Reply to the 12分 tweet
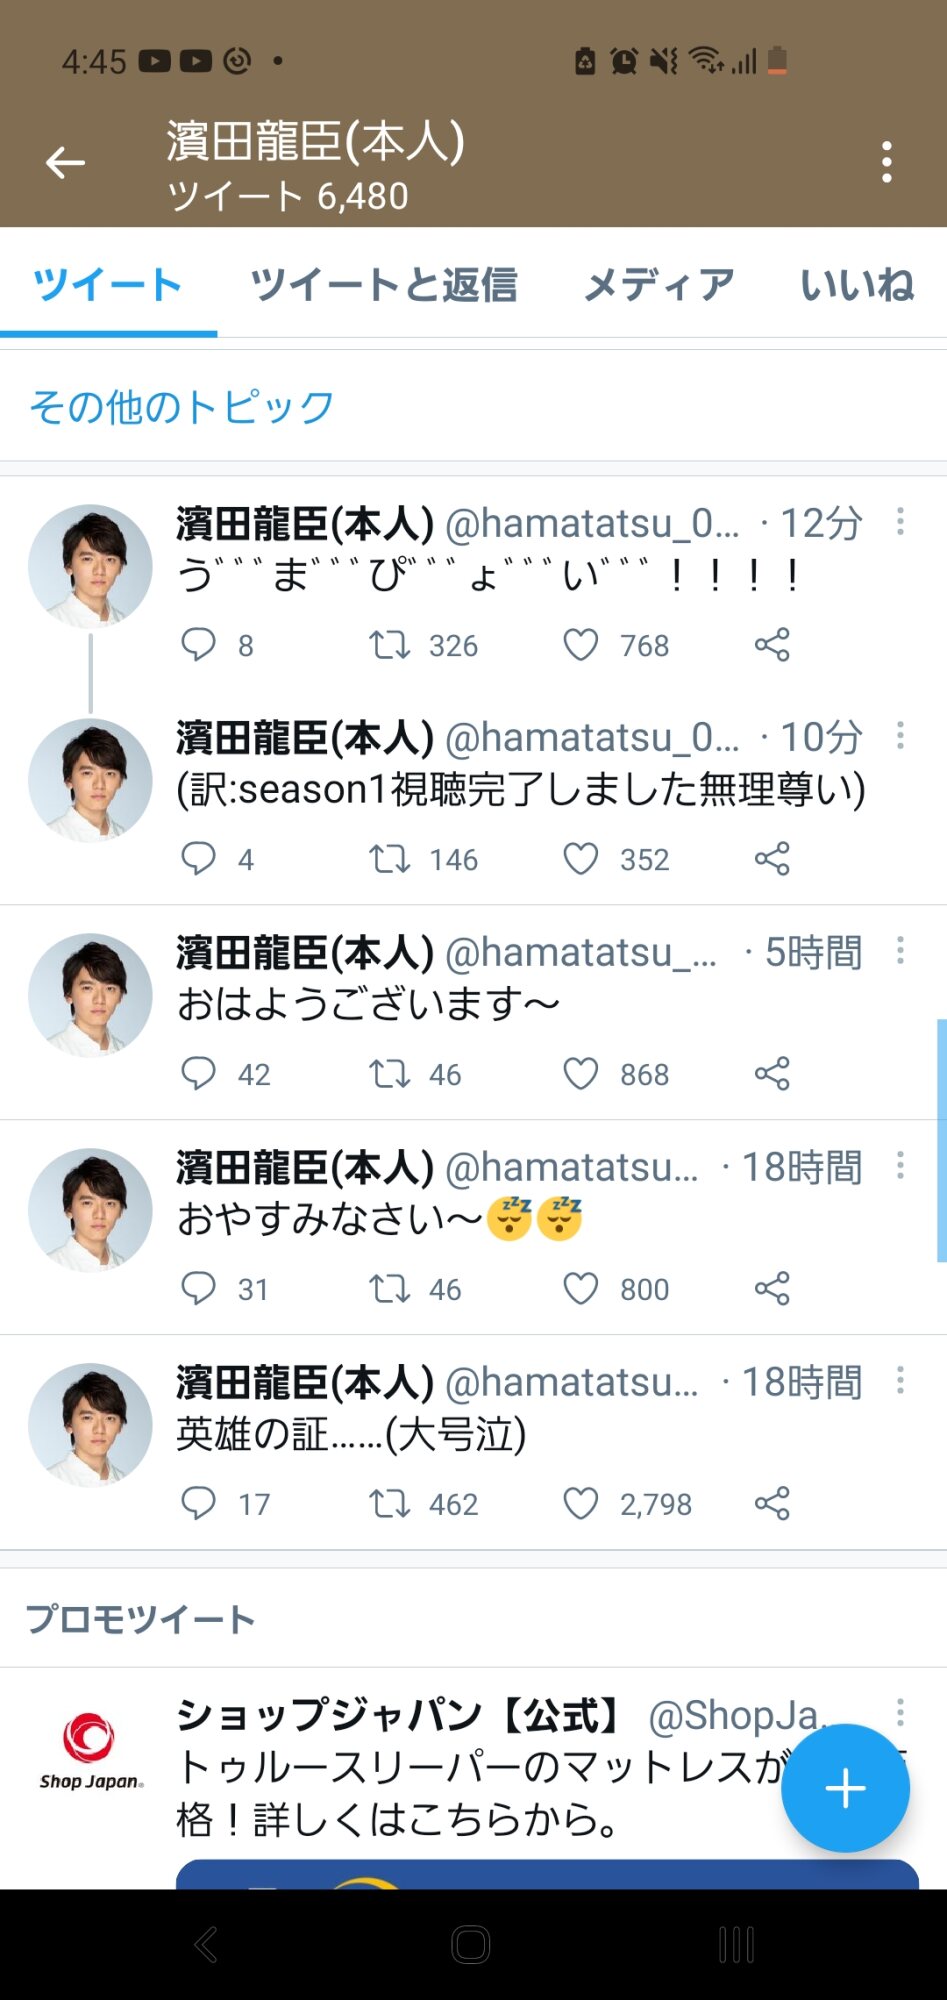 pyautogui.click(x=198, y=645)
